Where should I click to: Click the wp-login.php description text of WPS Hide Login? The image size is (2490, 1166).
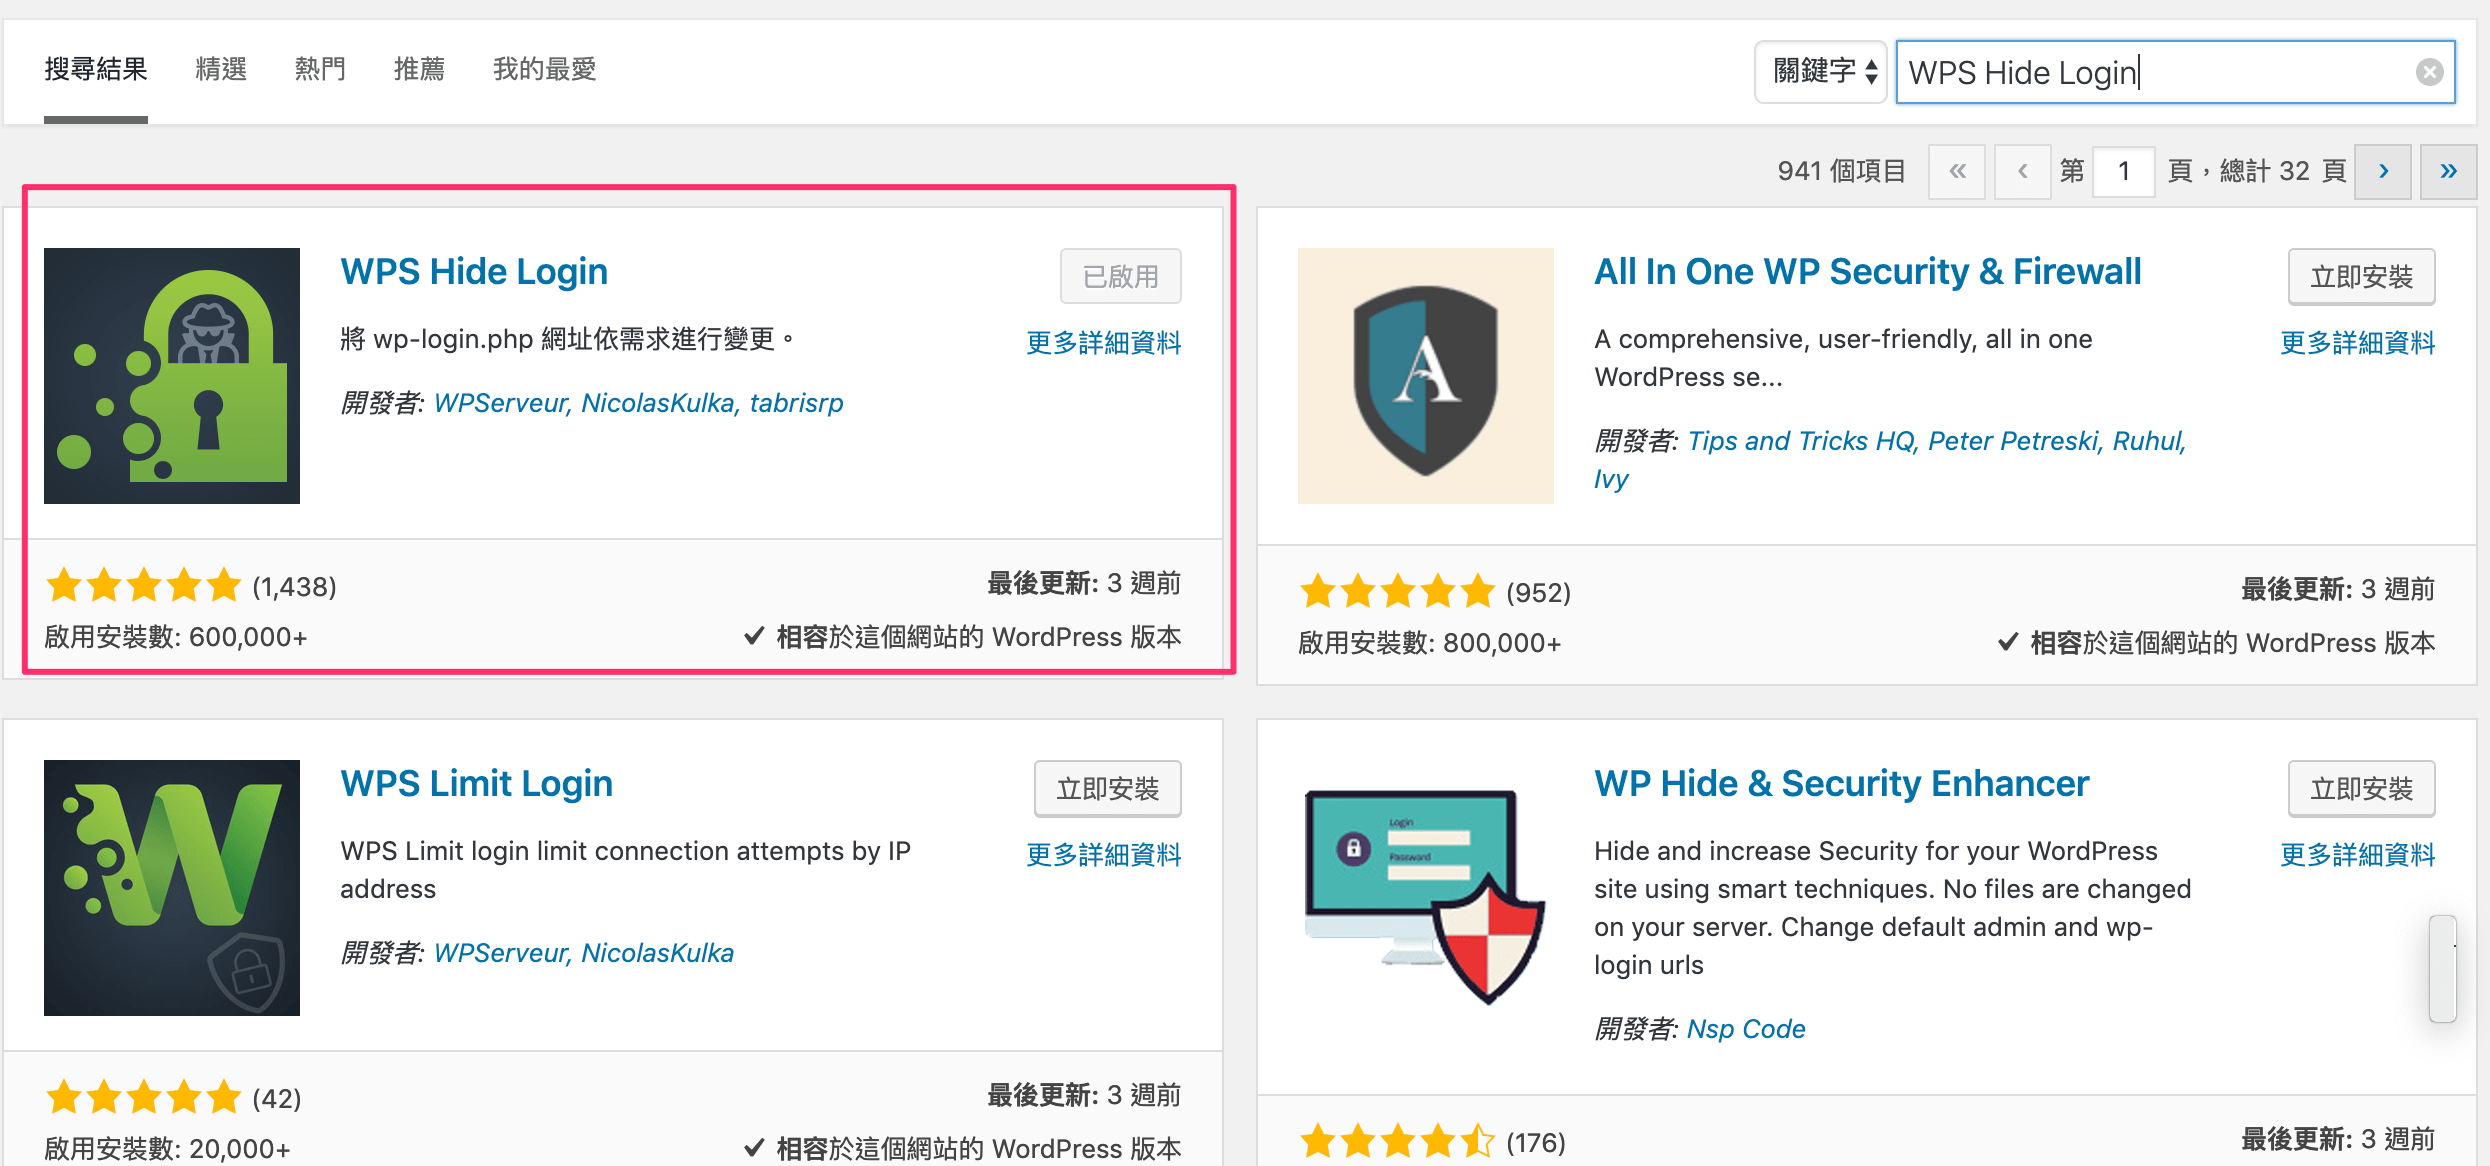click(567, 339)
